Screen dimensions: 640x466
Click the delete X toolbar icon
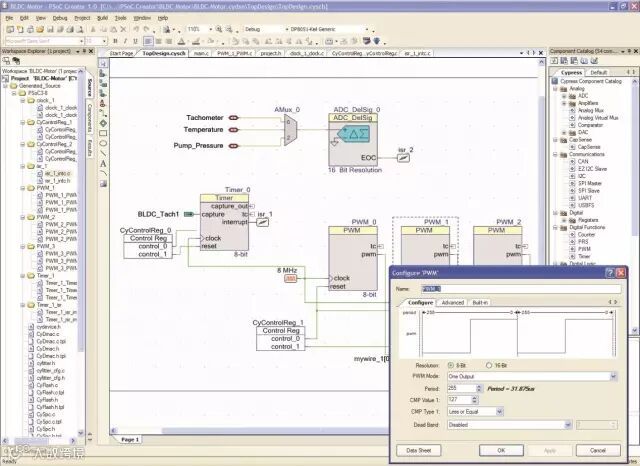click(x=123, y=29)
